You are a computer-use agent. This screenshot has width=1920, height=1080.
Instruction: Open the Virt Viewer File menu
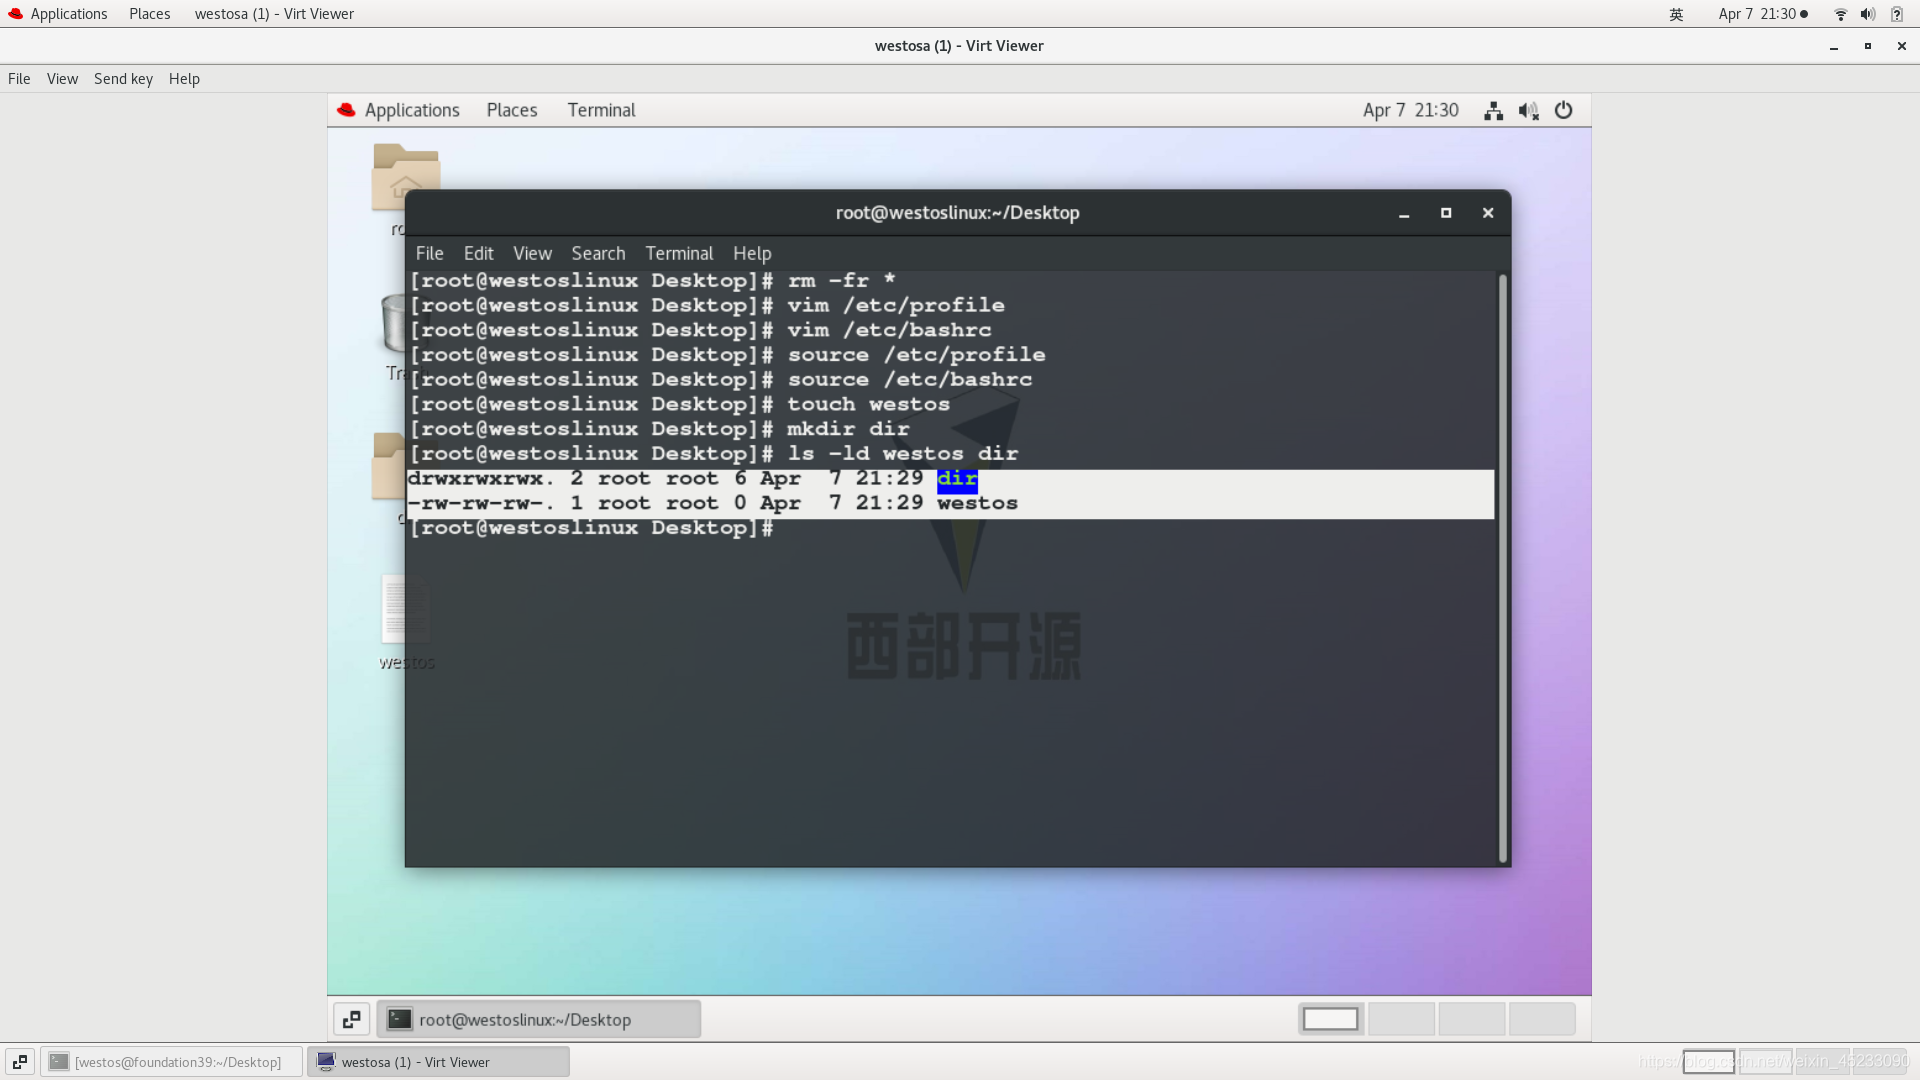(19, 79)
